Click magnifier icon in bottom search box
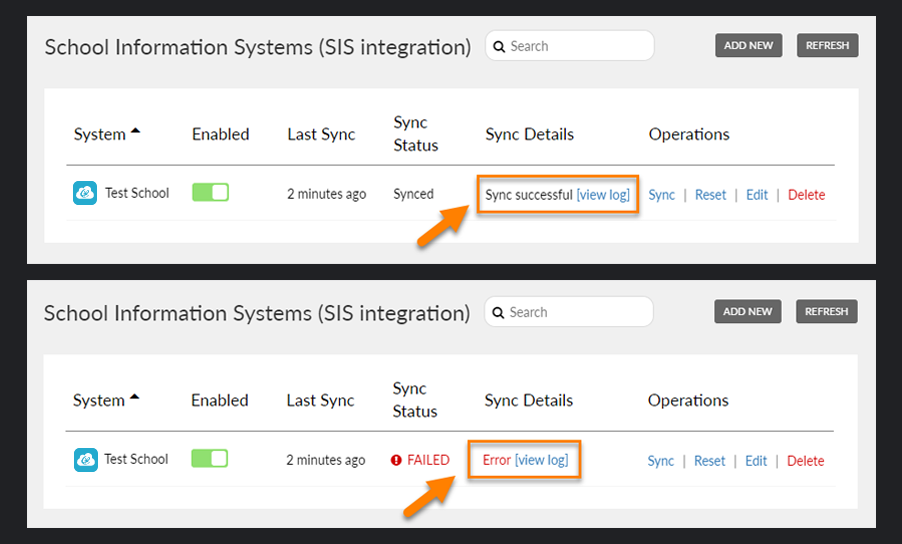This screenshot has width=902, height=544. pos(498,313)
